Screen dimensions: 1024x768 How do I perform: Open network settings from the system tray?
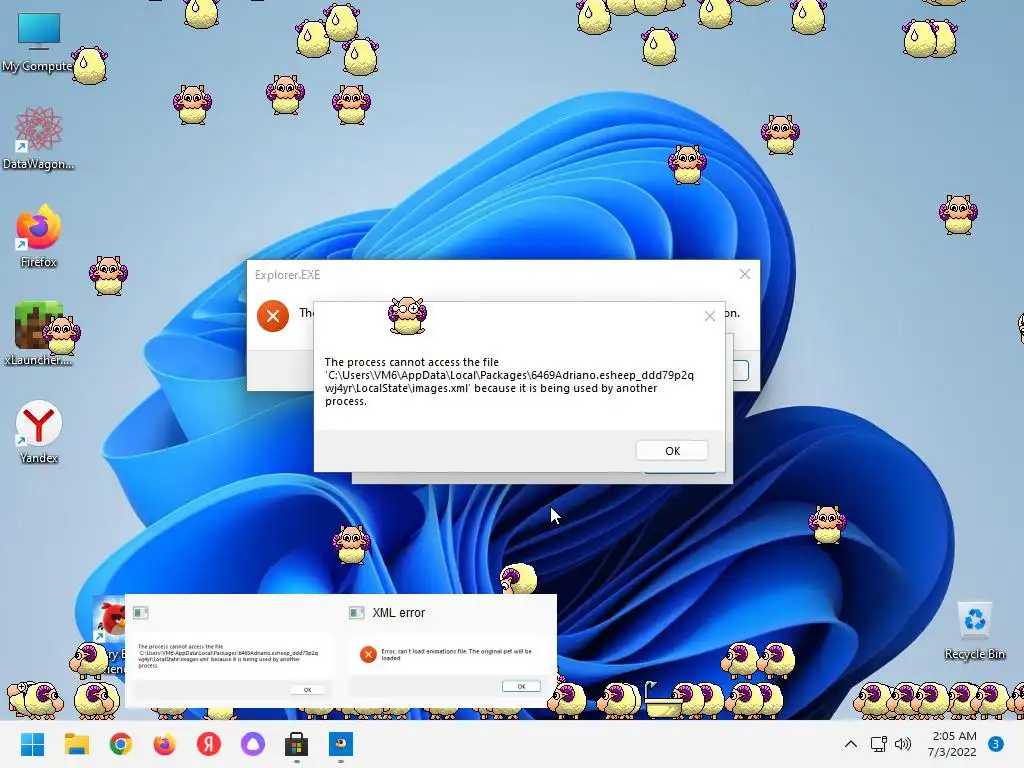(878, 744)
